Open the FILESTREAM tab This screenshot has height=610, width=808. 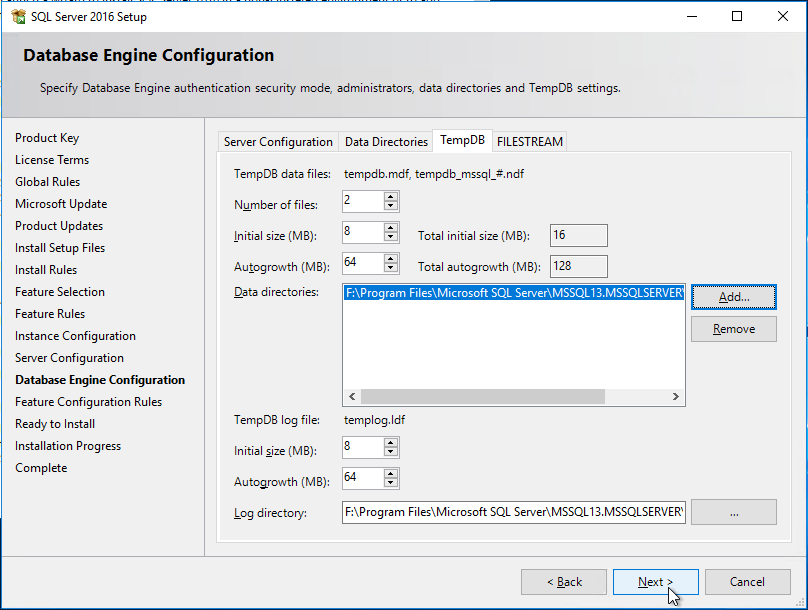click(x=530, y=142)
